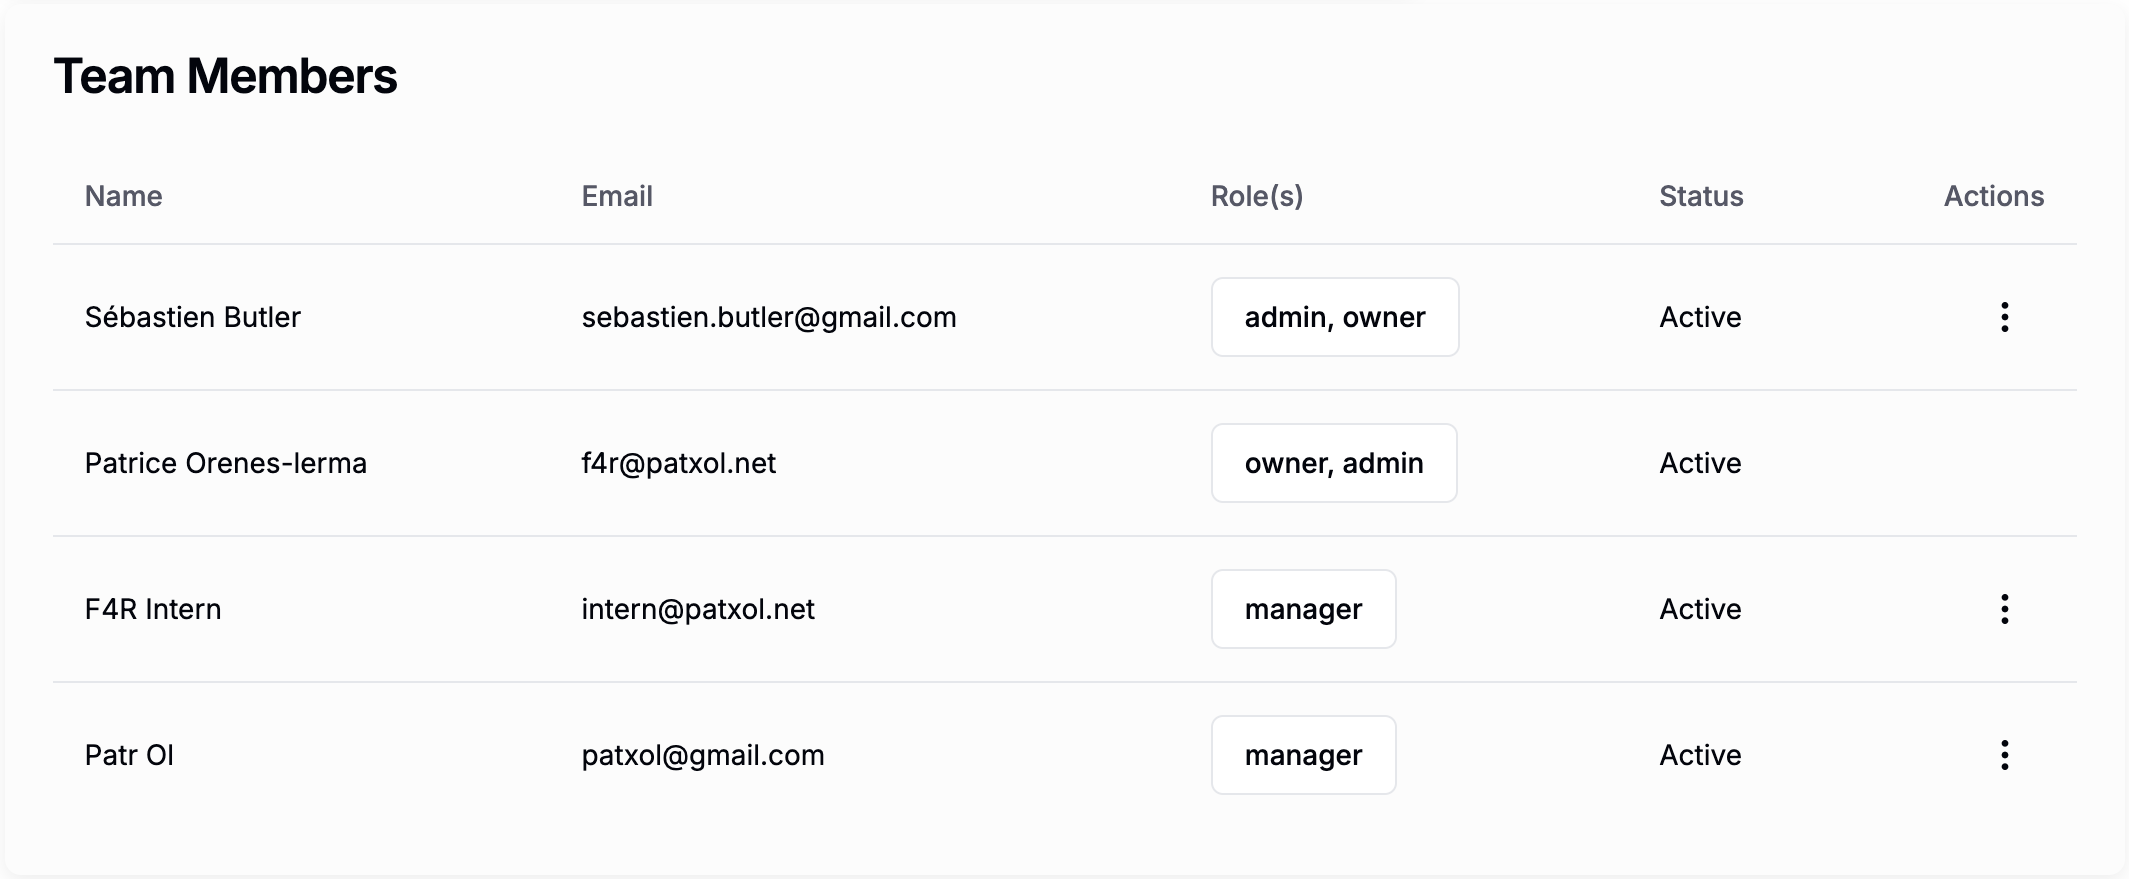This screenshot has height=879, width=2129.
Task: Click the name Patrice Orenes-lerma
Action: 226,463
